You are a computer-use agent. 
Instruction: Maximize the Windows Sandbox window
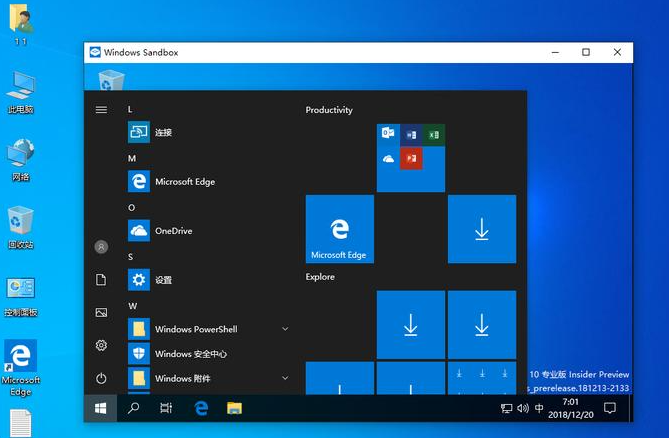[x=586, y=52]
